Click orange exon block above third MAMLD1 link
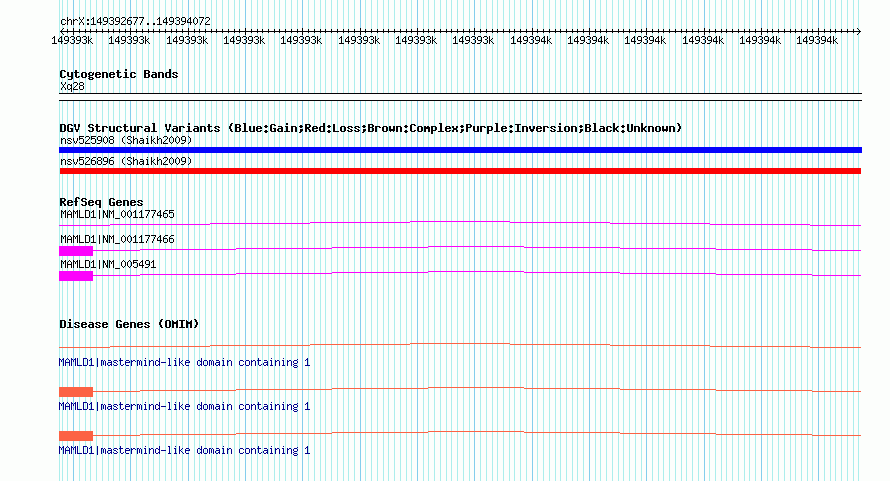890x481 pixels. (76, 436)
